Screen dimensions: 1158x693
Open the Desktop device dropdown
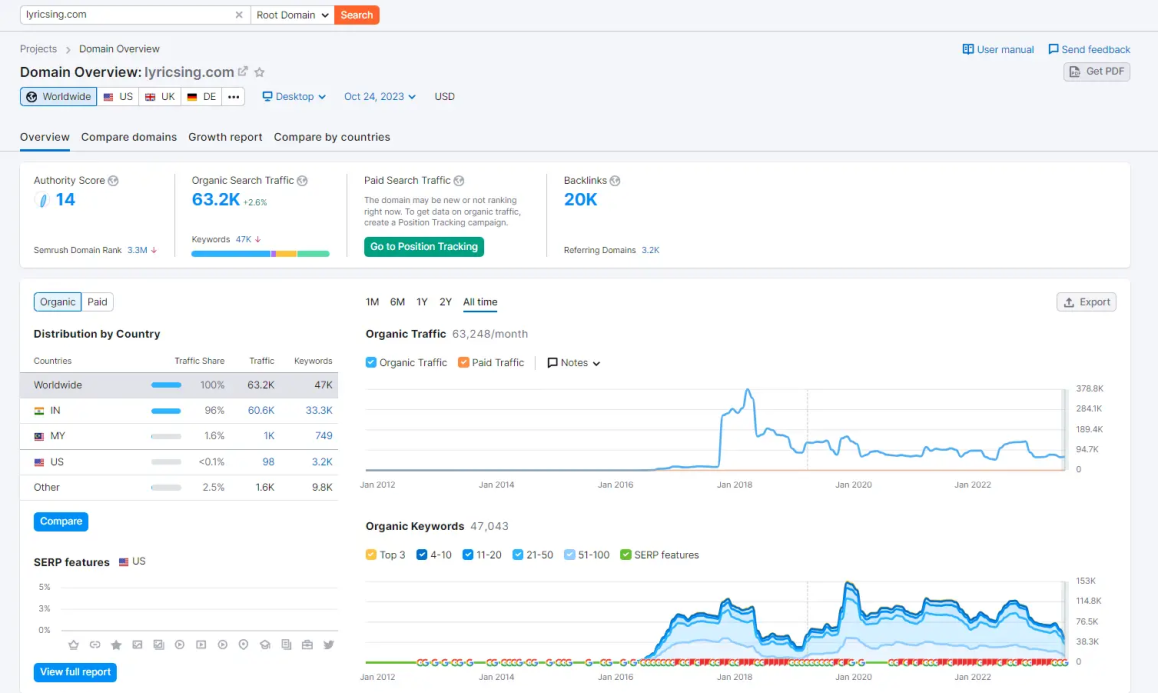pyautogui.click(x=294, y=97)
